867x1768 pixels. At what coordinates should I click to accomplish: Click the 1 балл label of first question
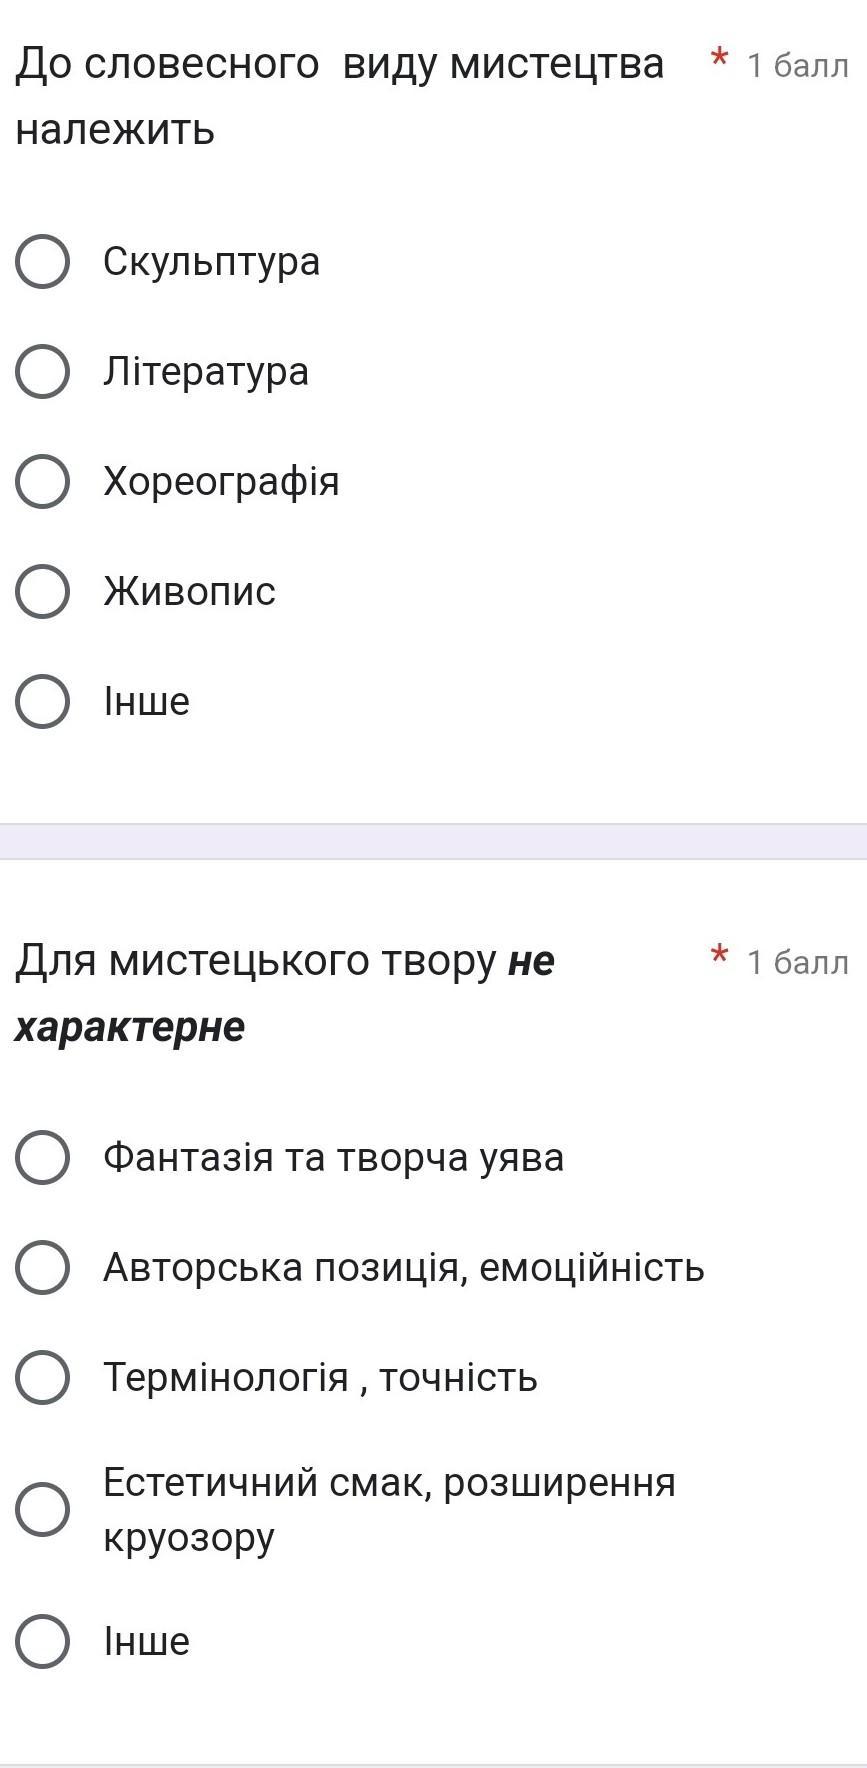797,66
